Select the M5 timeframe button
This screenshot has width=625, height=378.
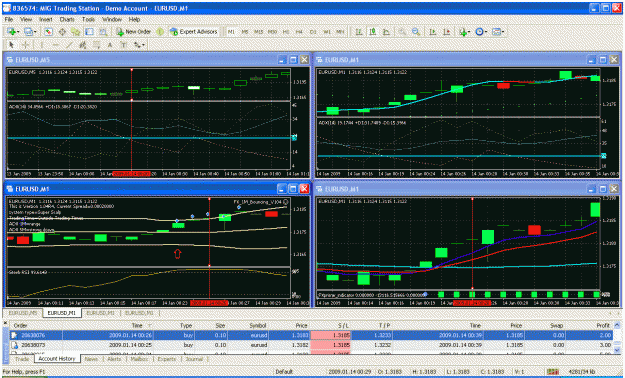[x=245, y=32]
